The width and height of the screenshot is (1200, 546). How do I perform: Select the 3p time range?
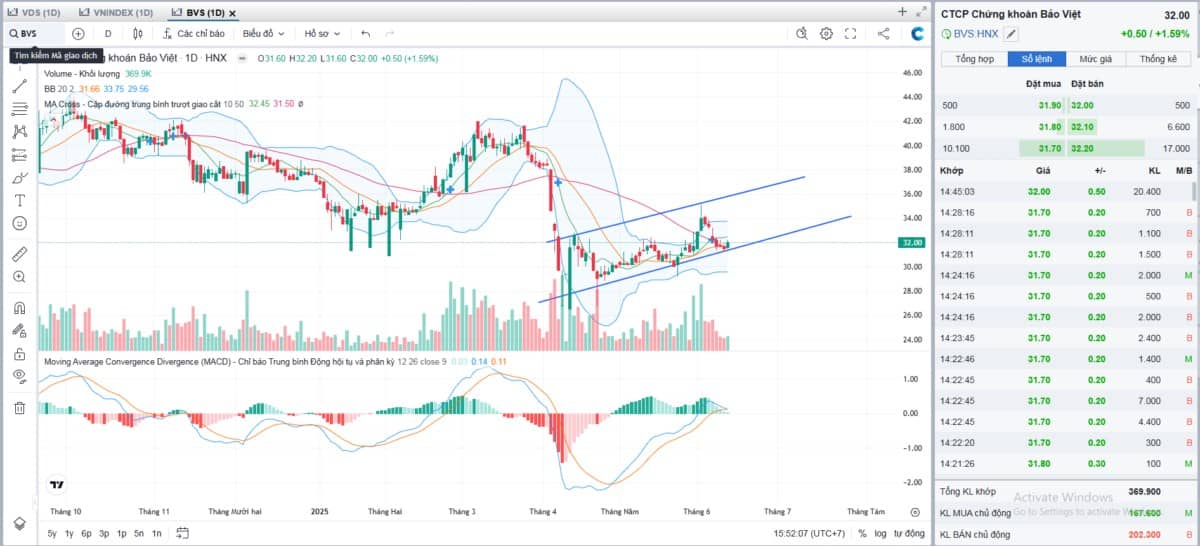(105, 533)
